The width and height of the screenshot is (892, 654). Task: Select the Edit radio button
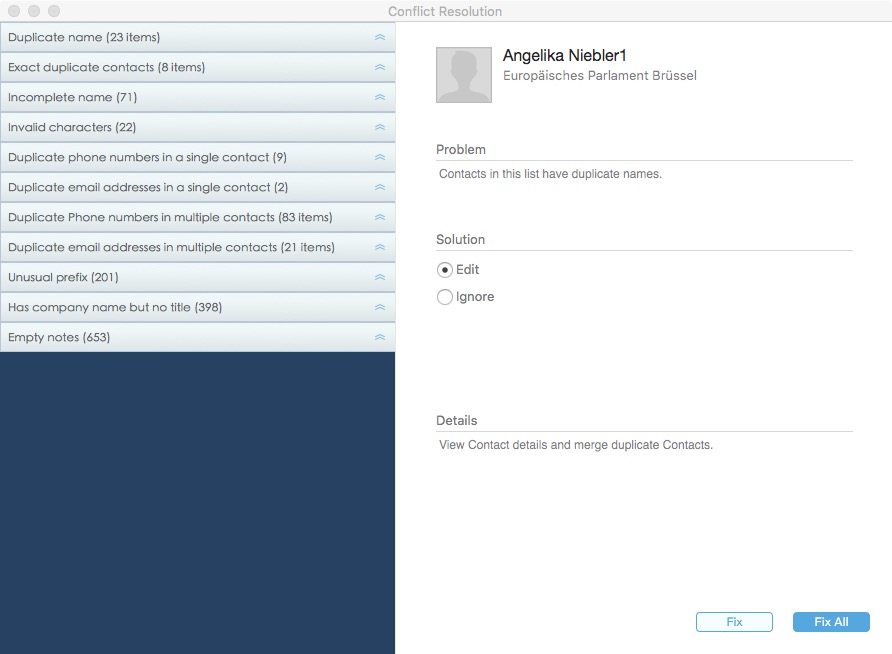pyautogui.click(x=445, y=270)
